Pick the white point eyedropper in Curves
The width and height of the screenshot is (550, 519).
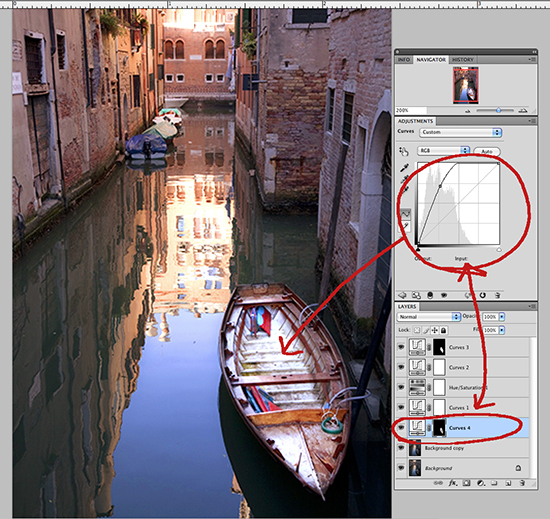click(x=404, y=190)
